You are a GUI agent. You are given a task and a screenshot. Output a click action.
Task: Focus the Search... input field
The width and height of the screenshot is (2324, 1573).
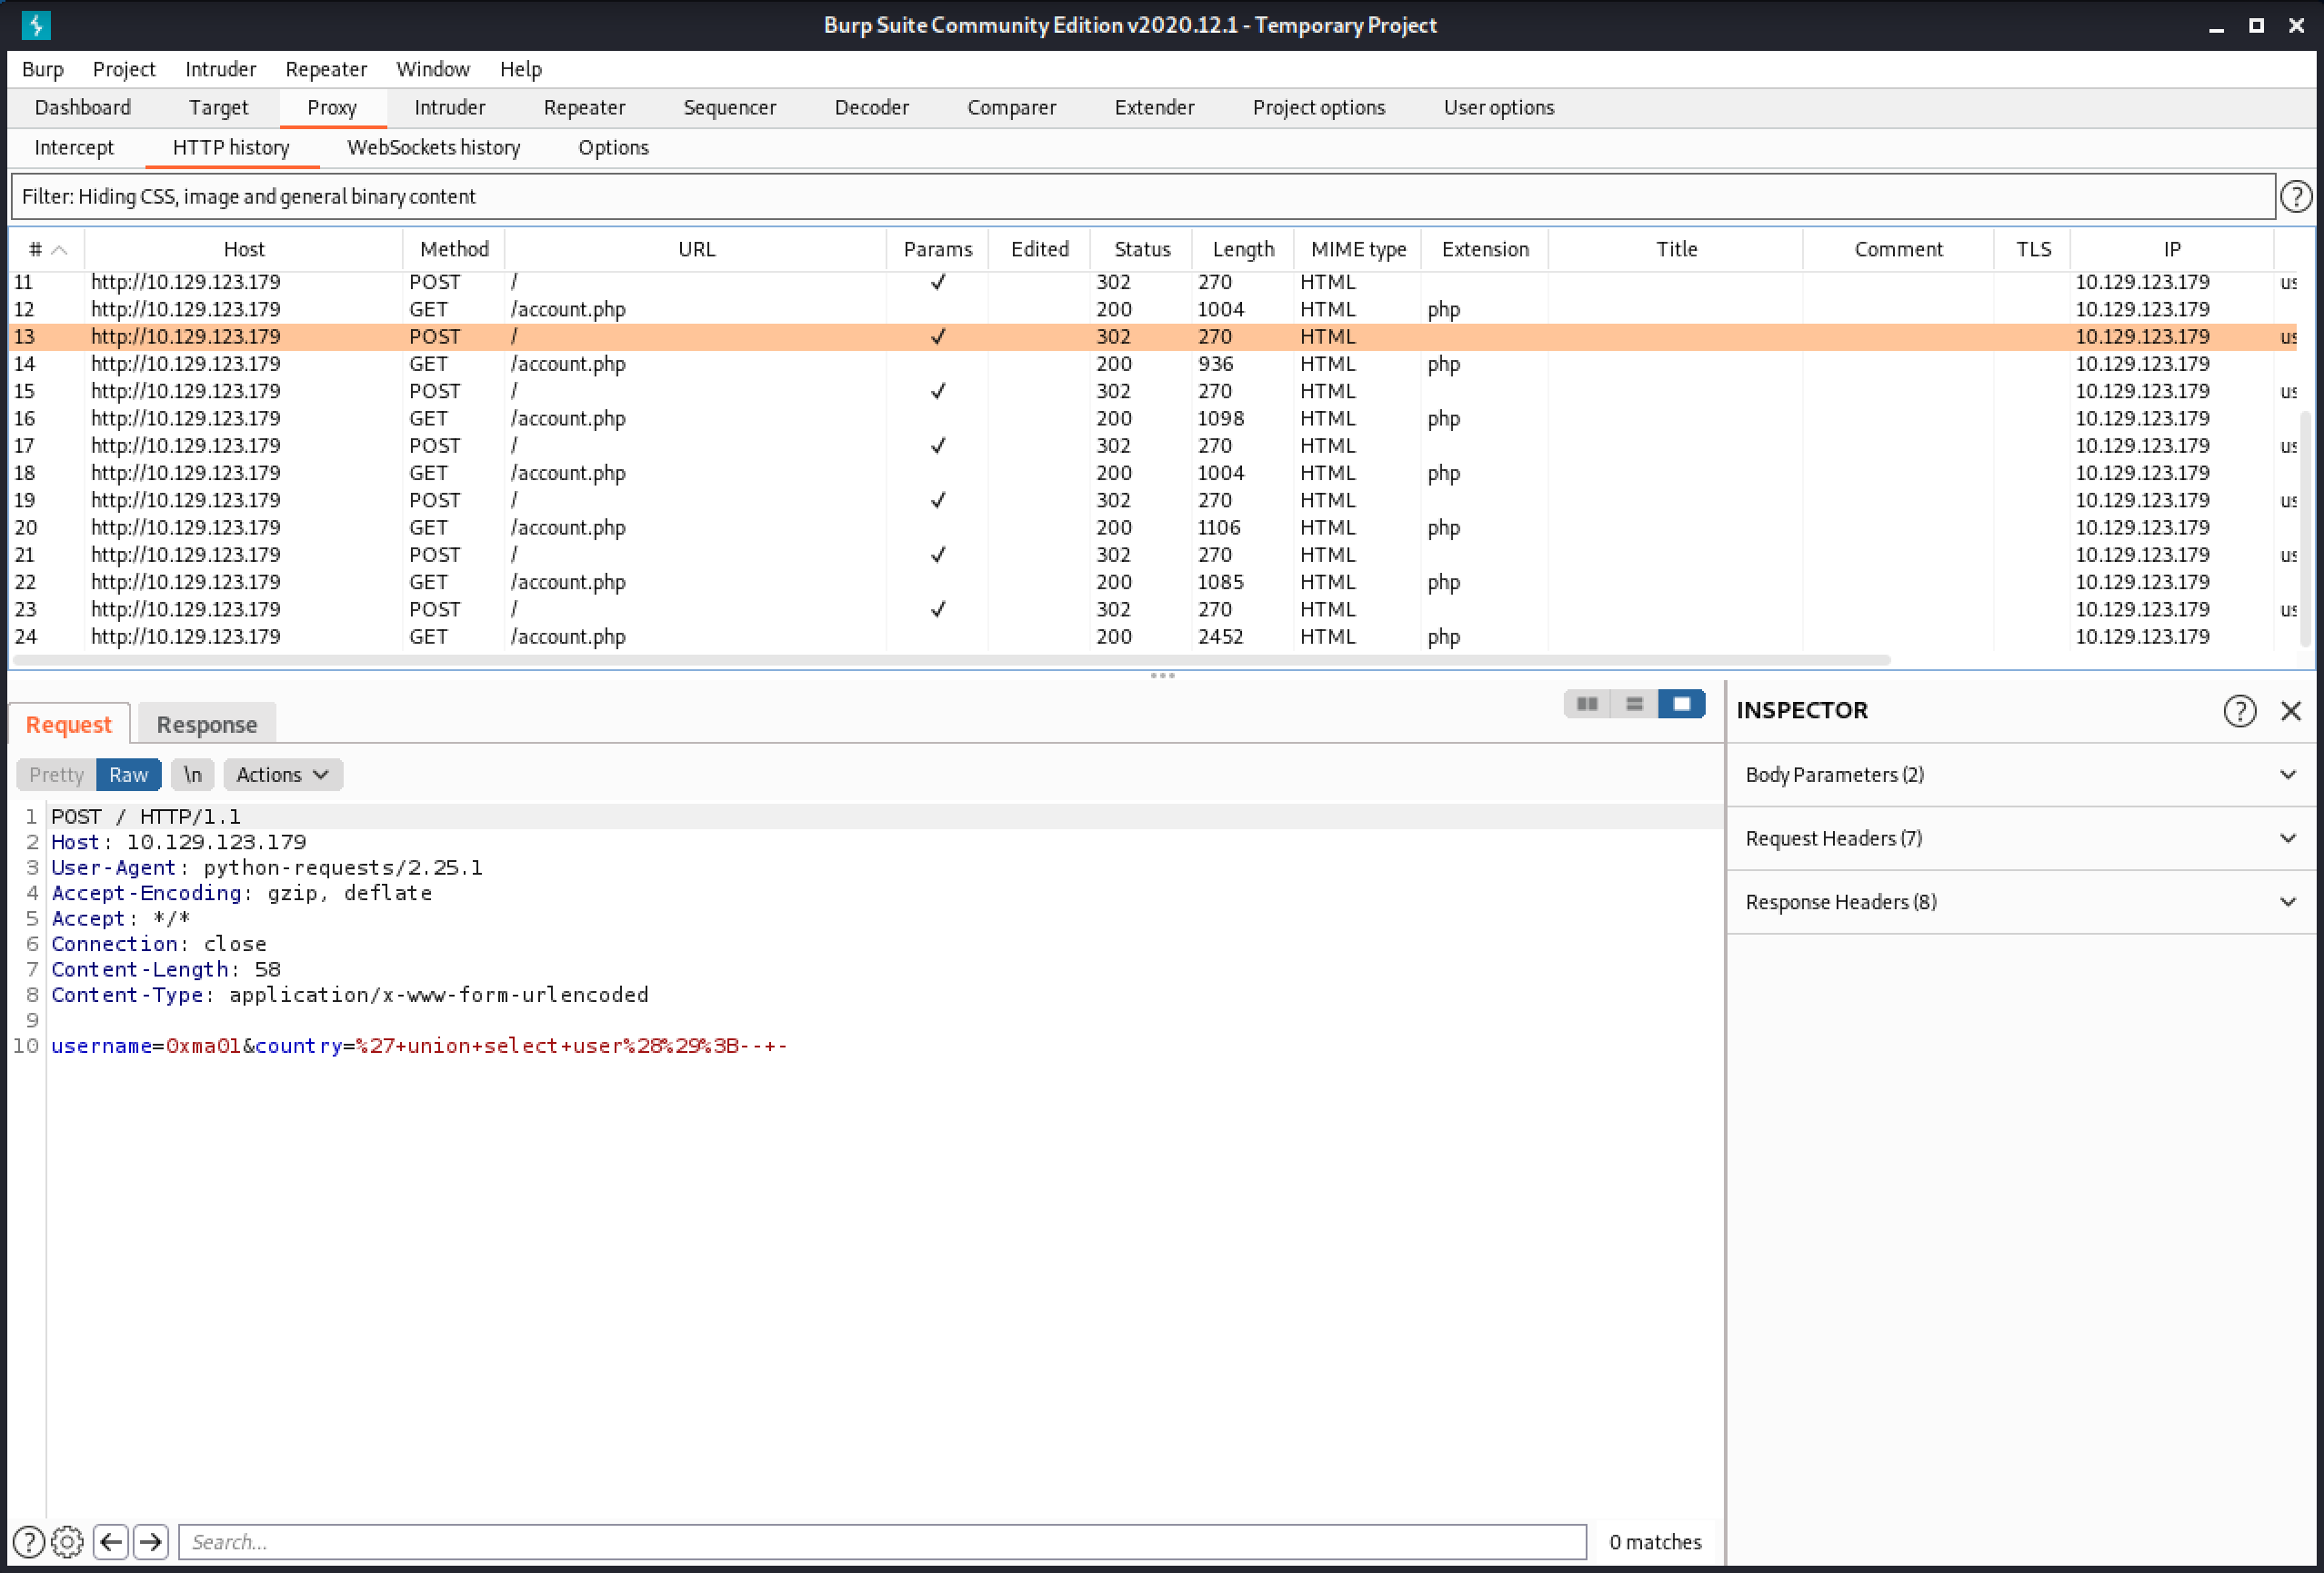click(x=882, y=1541)
